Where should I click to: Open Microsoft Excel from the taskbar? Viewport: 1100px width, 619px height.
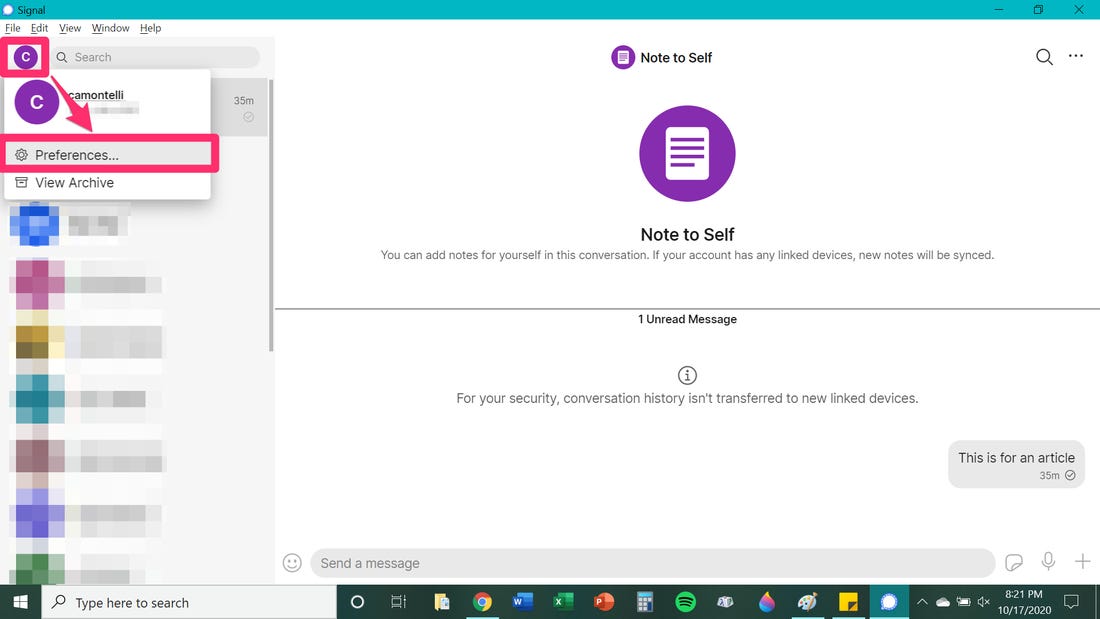[563, 602]
